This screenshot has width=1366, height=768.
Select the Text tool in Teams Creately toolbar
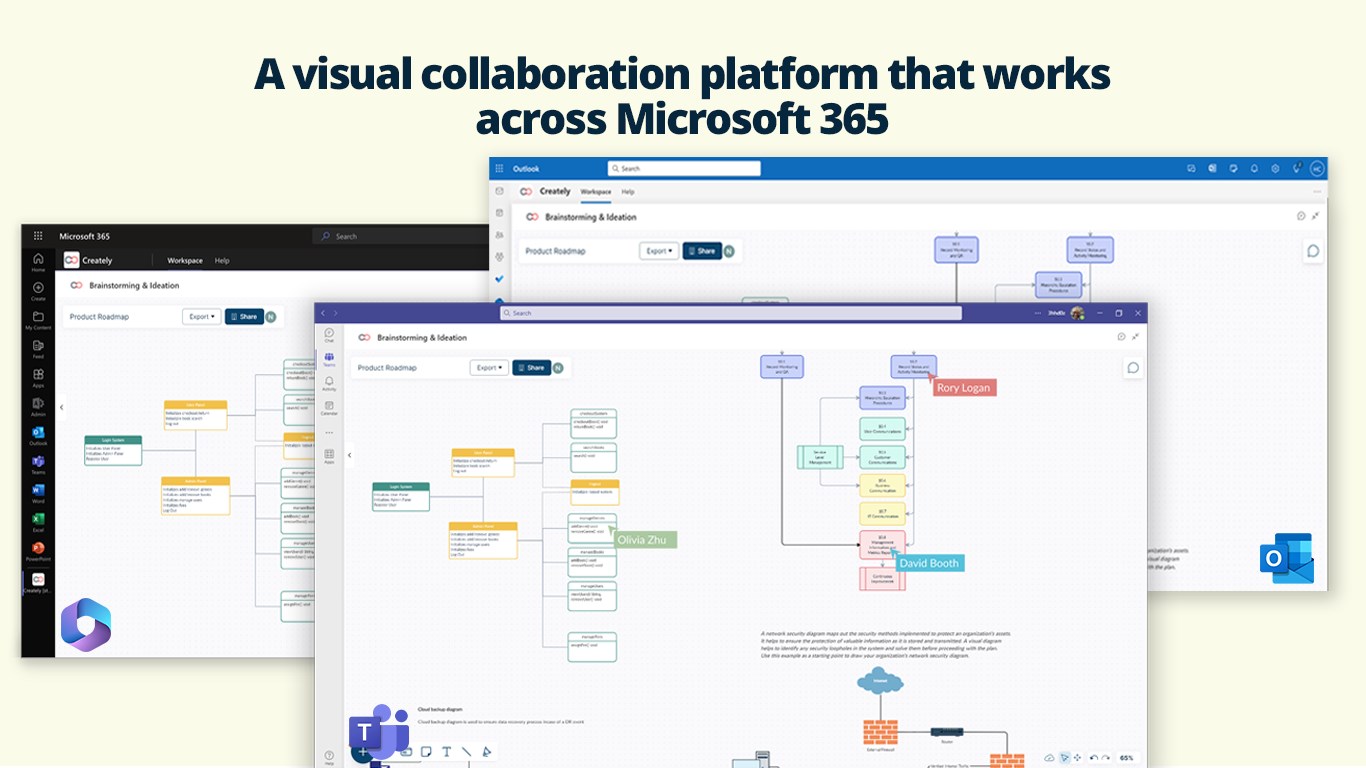click(446, 751)
